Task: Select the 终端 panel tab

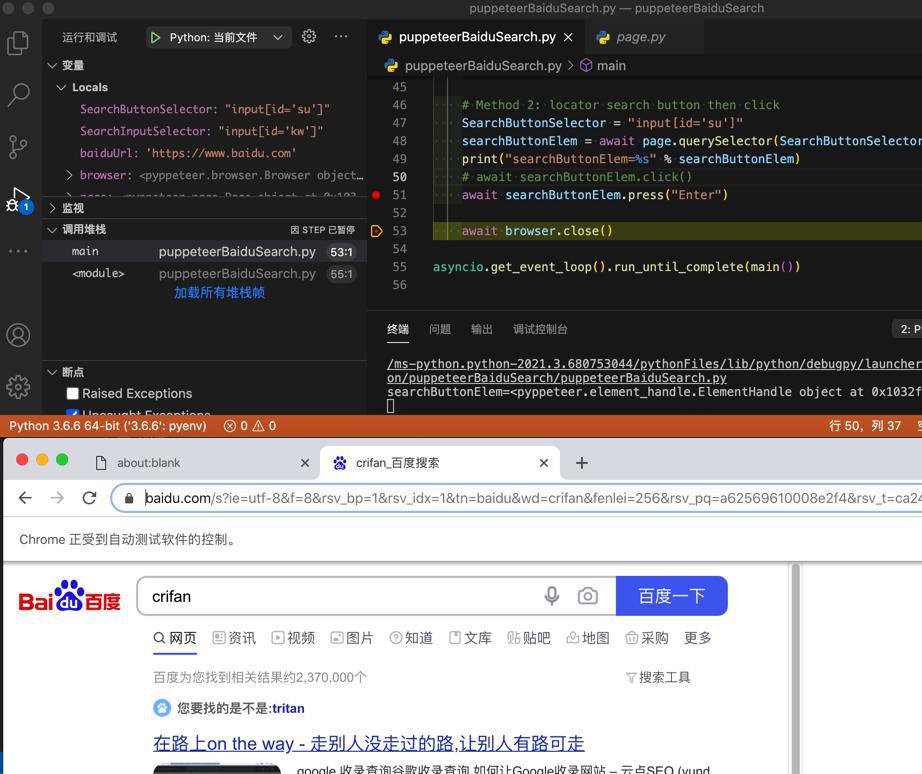Action: [398, 329]
